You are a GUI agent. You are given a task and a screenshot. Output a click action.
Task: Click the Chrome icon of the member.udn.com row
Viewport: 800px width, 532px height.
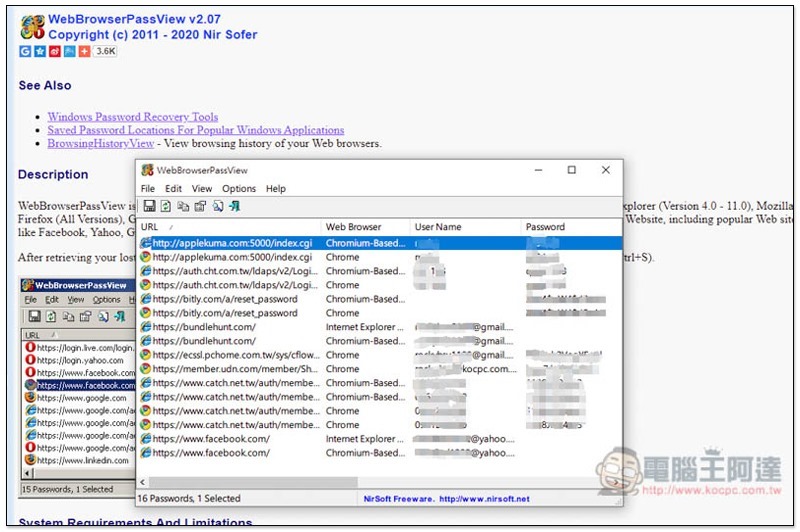[x=146, y=369]
